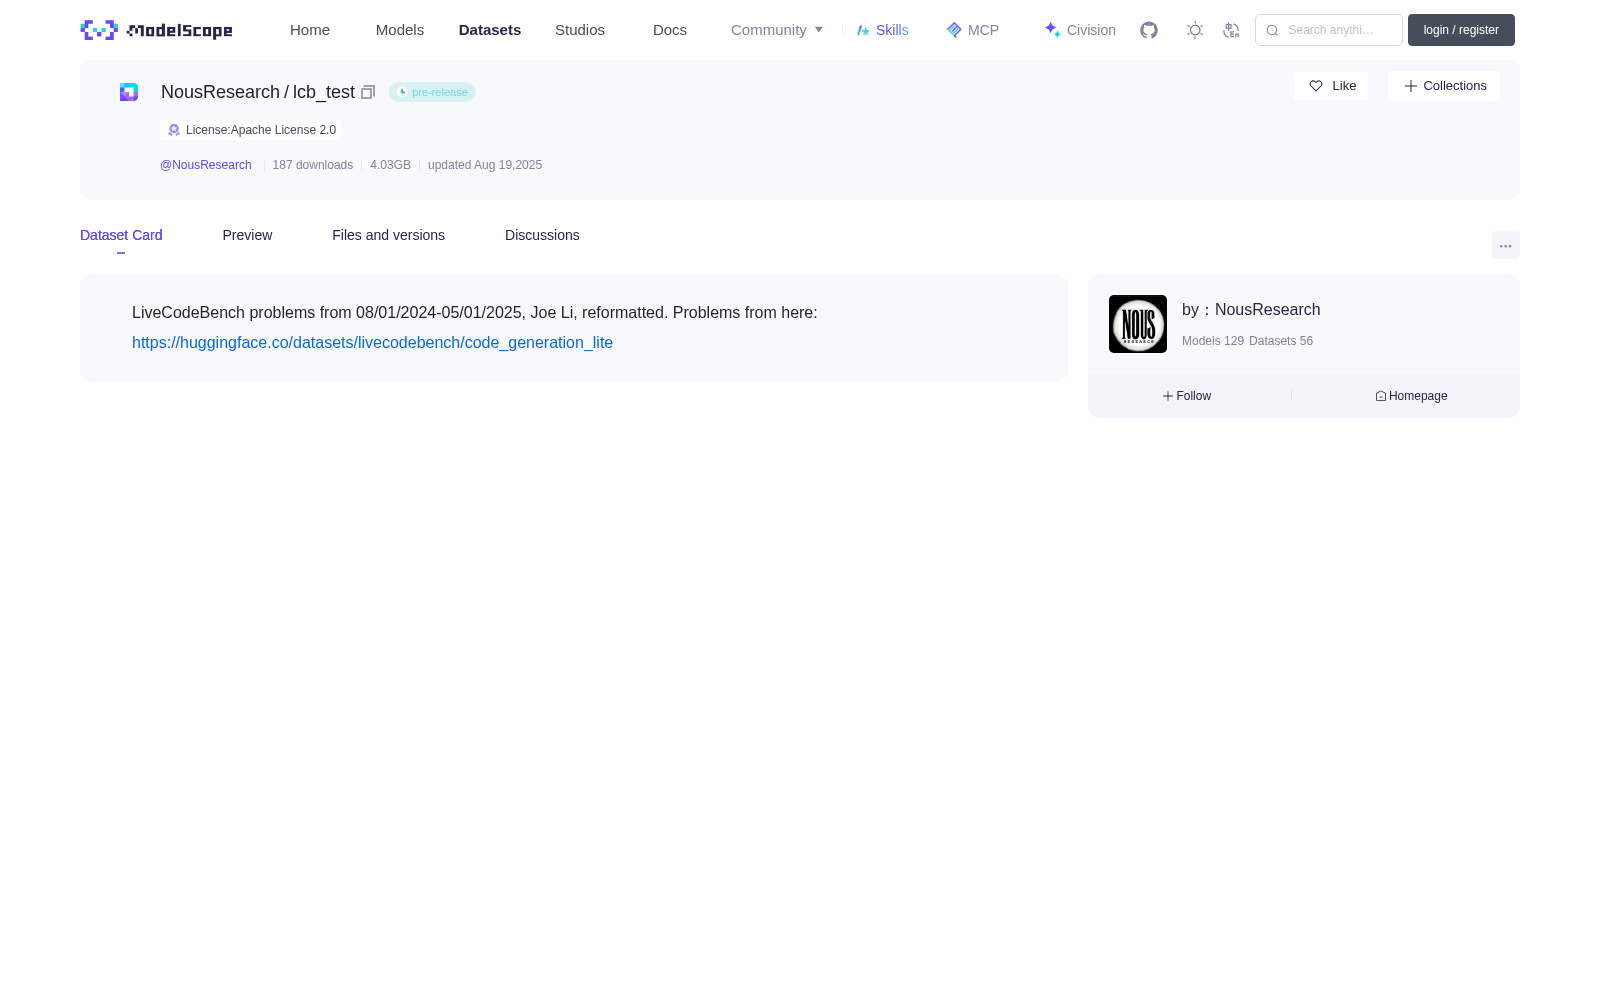Viewport: 1600px width, 1000px height.
Task: Add dataset to Collections
Action: (1444, 86)
